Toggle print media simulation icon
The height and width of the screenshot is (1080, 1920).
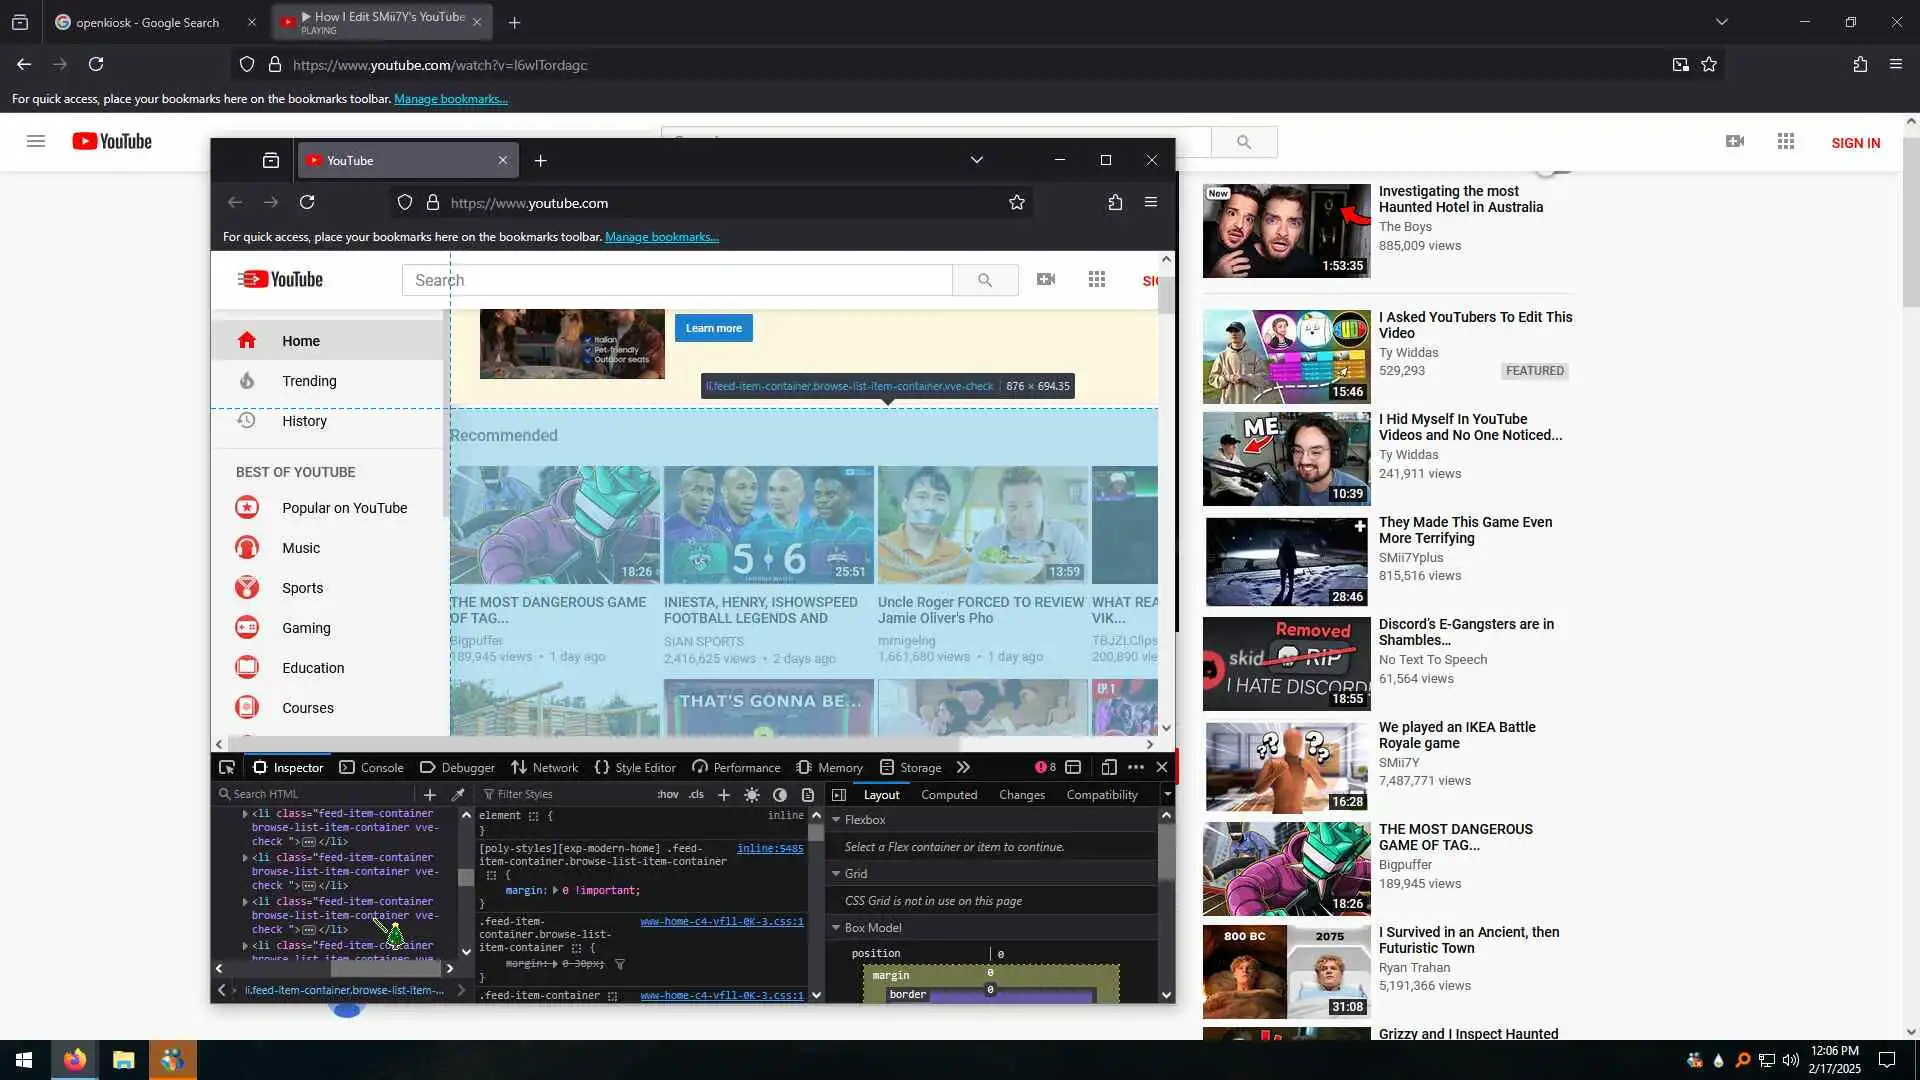pyautogui.click(x=808, y=795)
